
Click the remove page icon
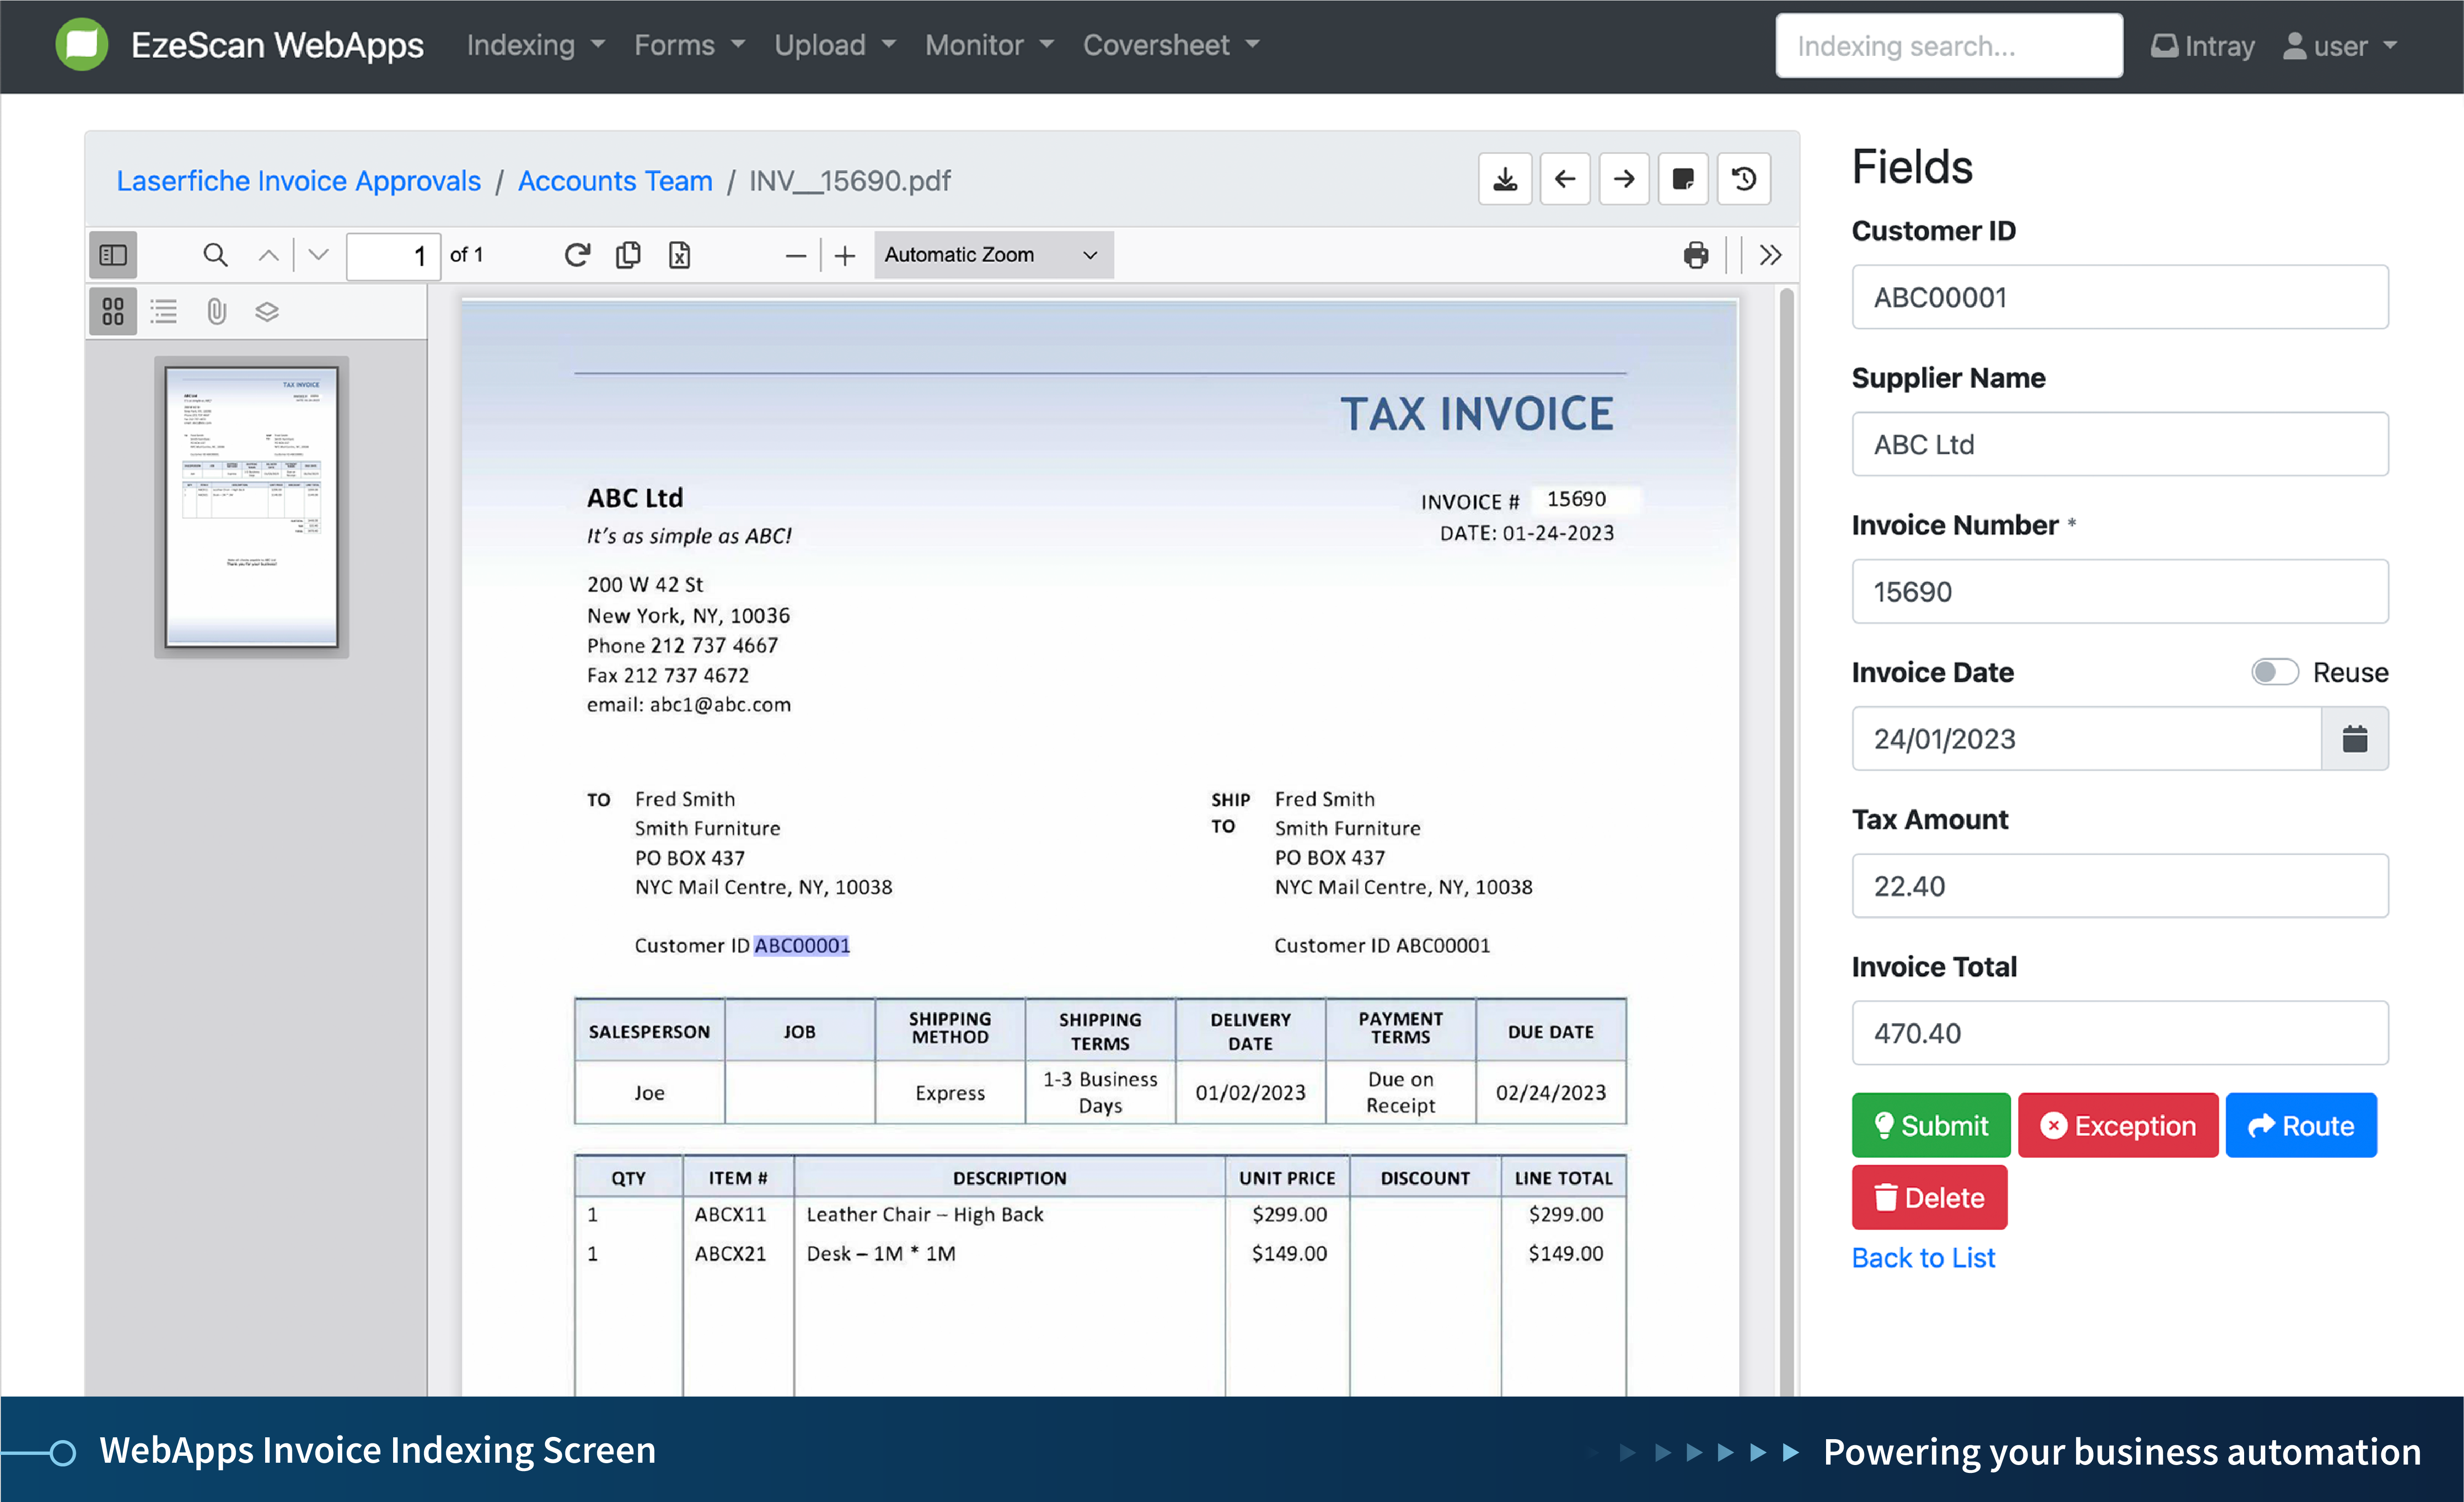(679, 255)
